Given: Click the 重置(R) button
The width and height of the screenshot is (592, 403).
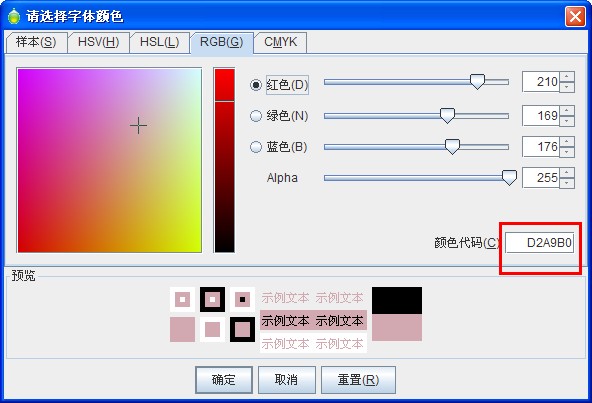Looking at the screenshot, I should pyautogui.click(x=358, y=380).
